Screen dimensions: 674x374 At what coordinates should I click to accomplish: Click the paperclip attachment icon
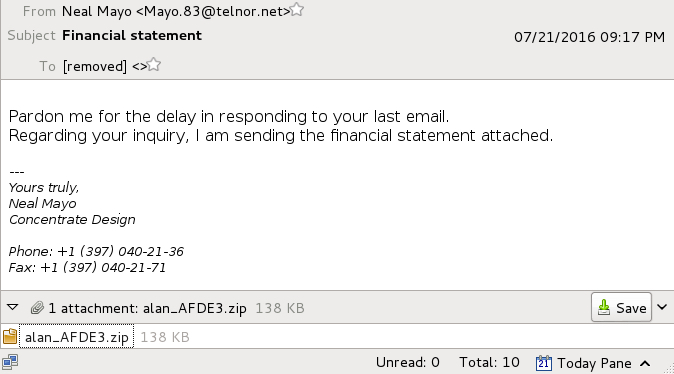coord(37,308)
